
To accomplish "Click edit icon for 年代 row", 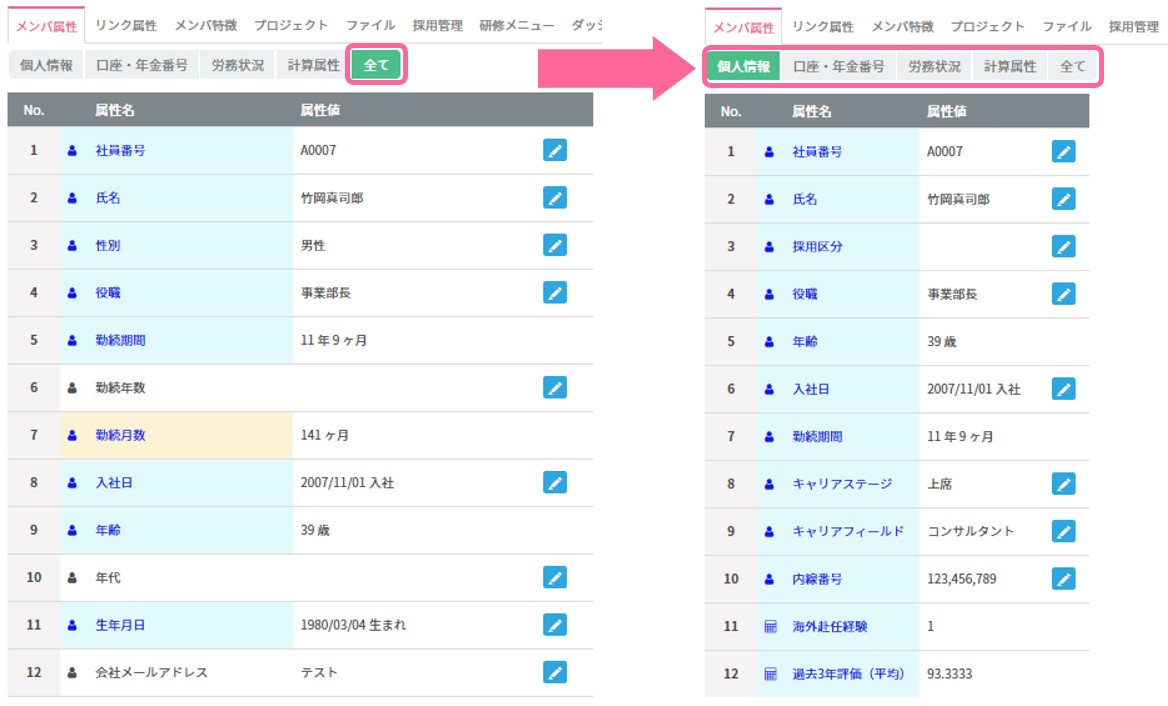I will [x=555, y=577].
